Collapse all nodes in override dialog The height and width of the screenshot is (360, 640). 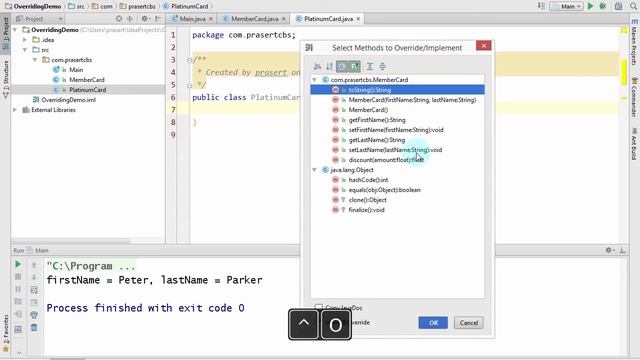pos(382,66)
